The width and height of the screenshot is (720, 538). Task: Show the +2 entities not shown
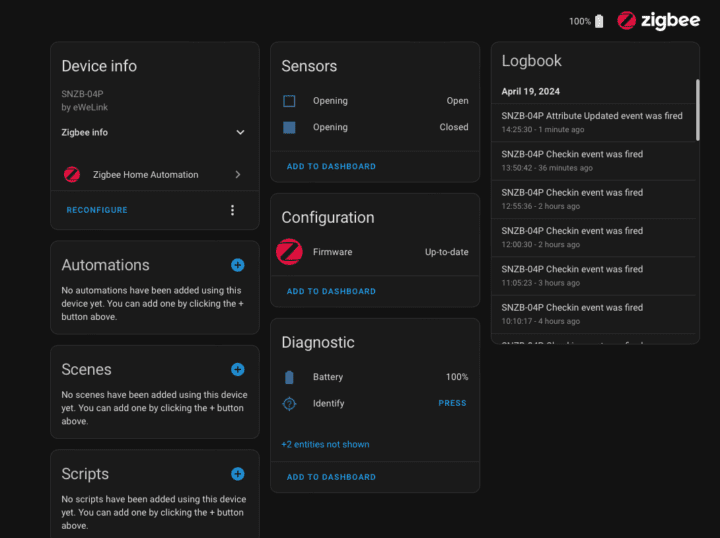[x=325, y=444]
